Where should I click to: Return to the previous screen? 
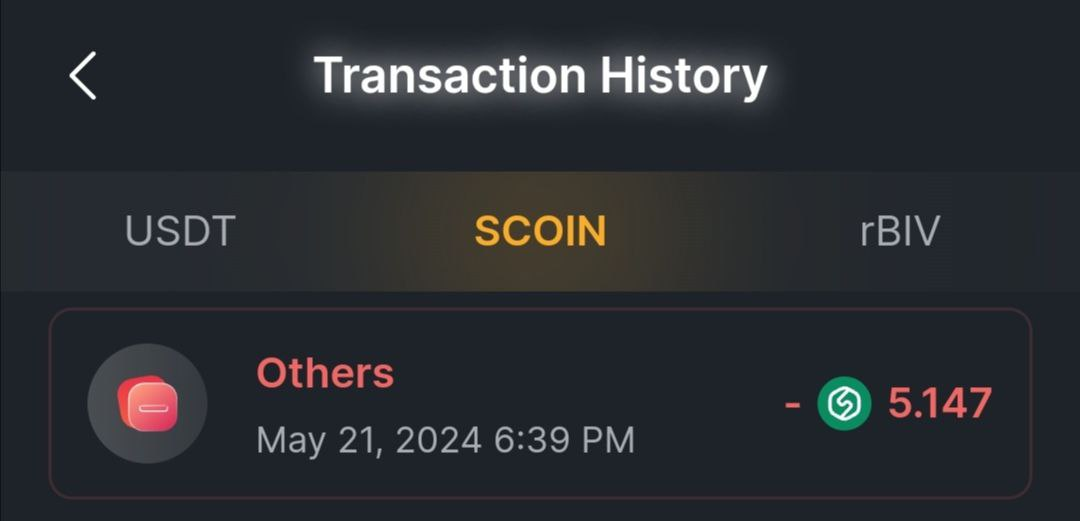pyautogui.click(x=83, y=76)
